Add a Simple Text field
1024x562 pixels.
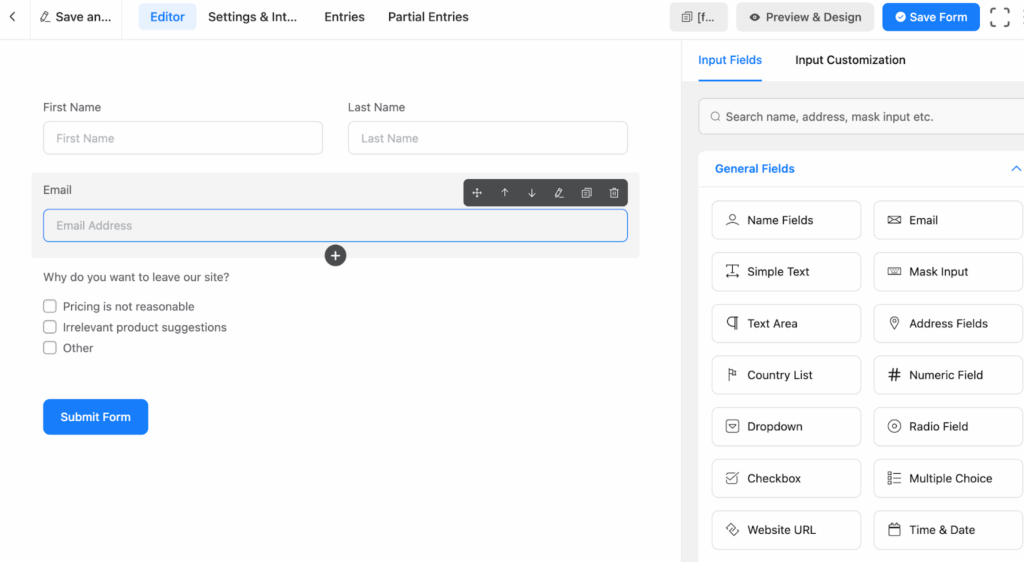pos(786,272)
